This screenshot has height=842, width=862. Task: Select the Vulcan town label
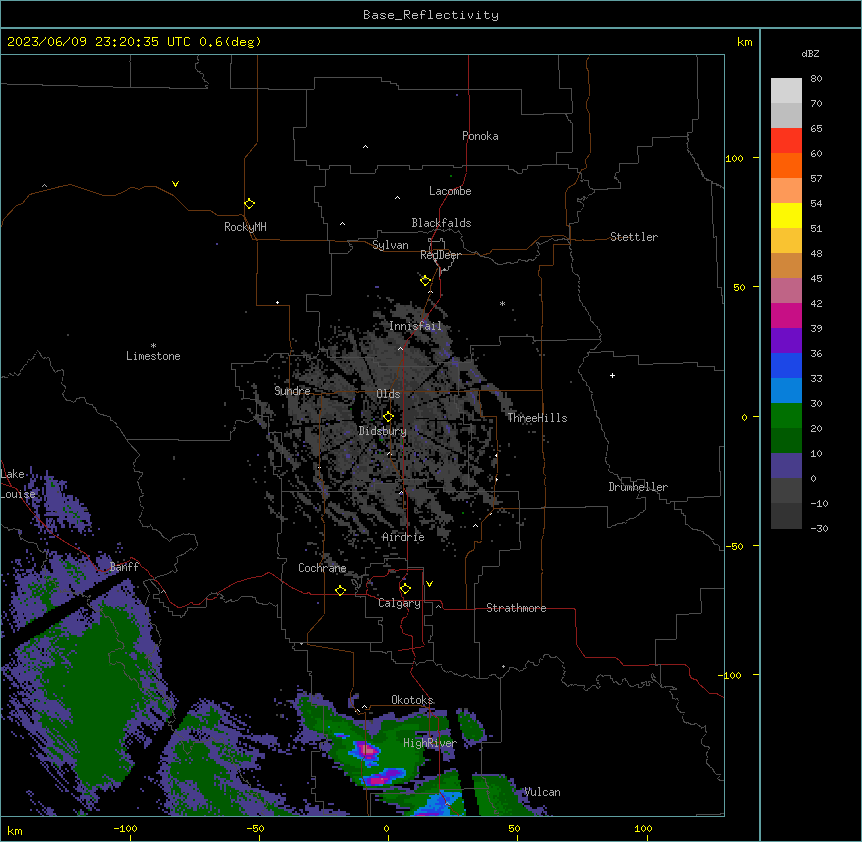tap(541, 792)
